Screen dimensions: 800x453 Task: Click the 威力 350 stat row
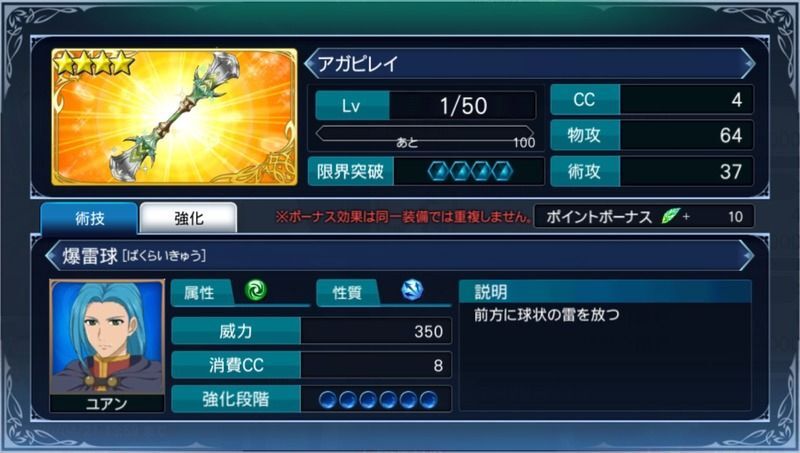(312, 331)
